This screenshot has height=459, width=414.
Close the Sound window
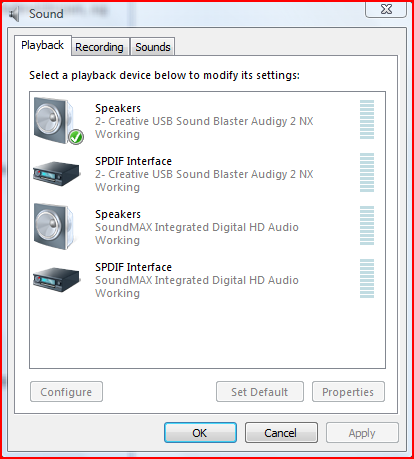[x=386, y=9]
